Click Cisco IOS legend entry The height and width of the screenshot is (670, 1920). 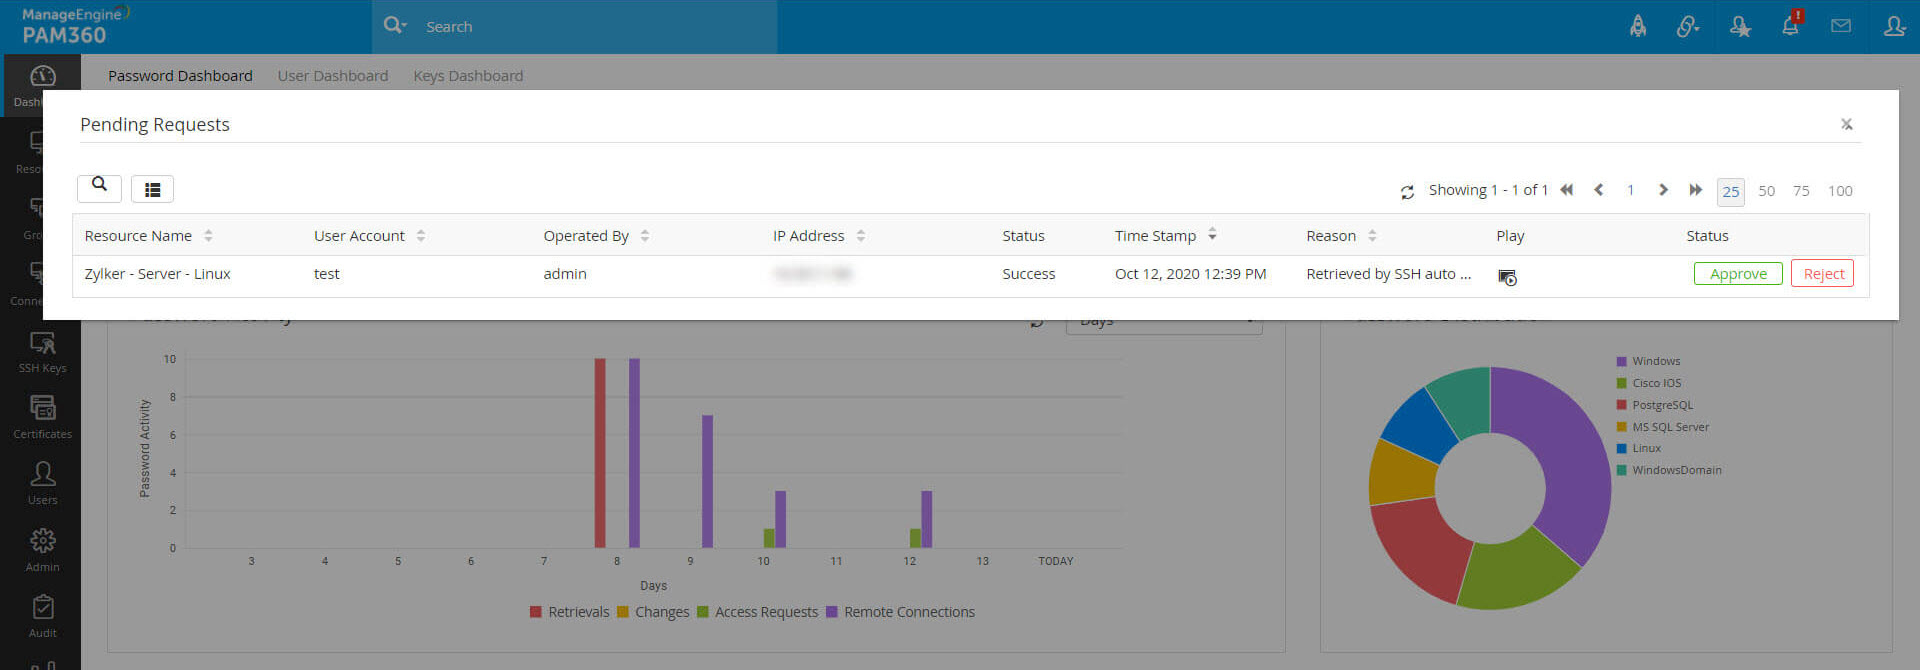1649,383
